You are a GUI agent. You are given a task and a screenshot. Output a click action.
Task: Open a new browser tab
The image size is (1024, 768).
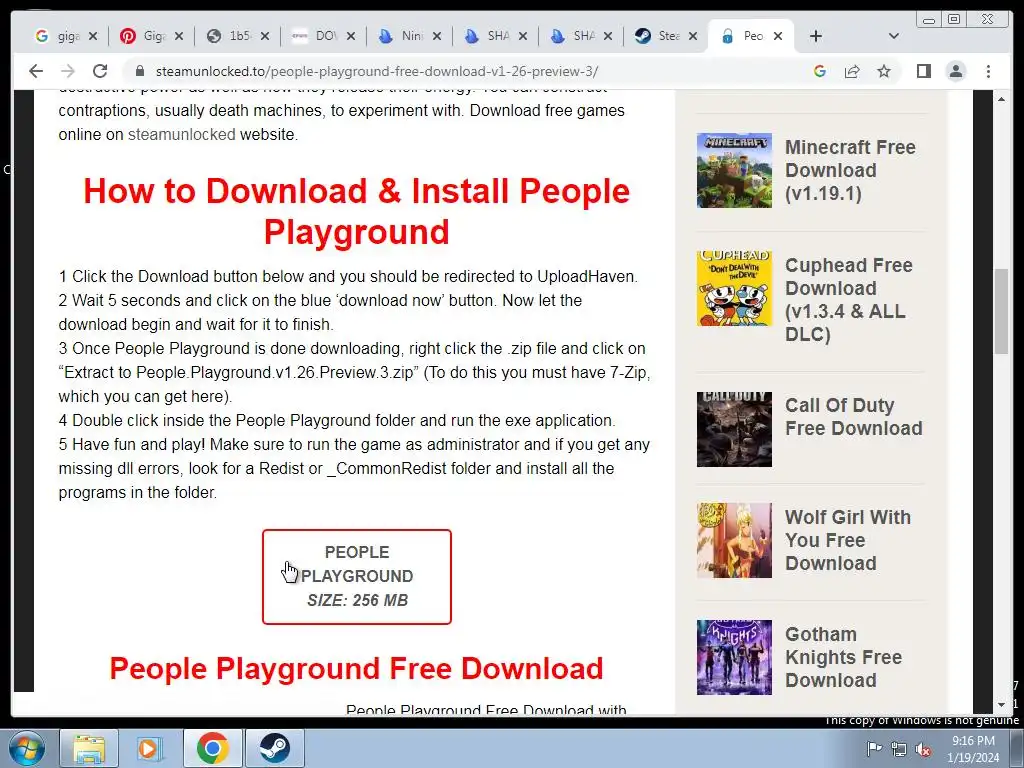coord(816,36)
